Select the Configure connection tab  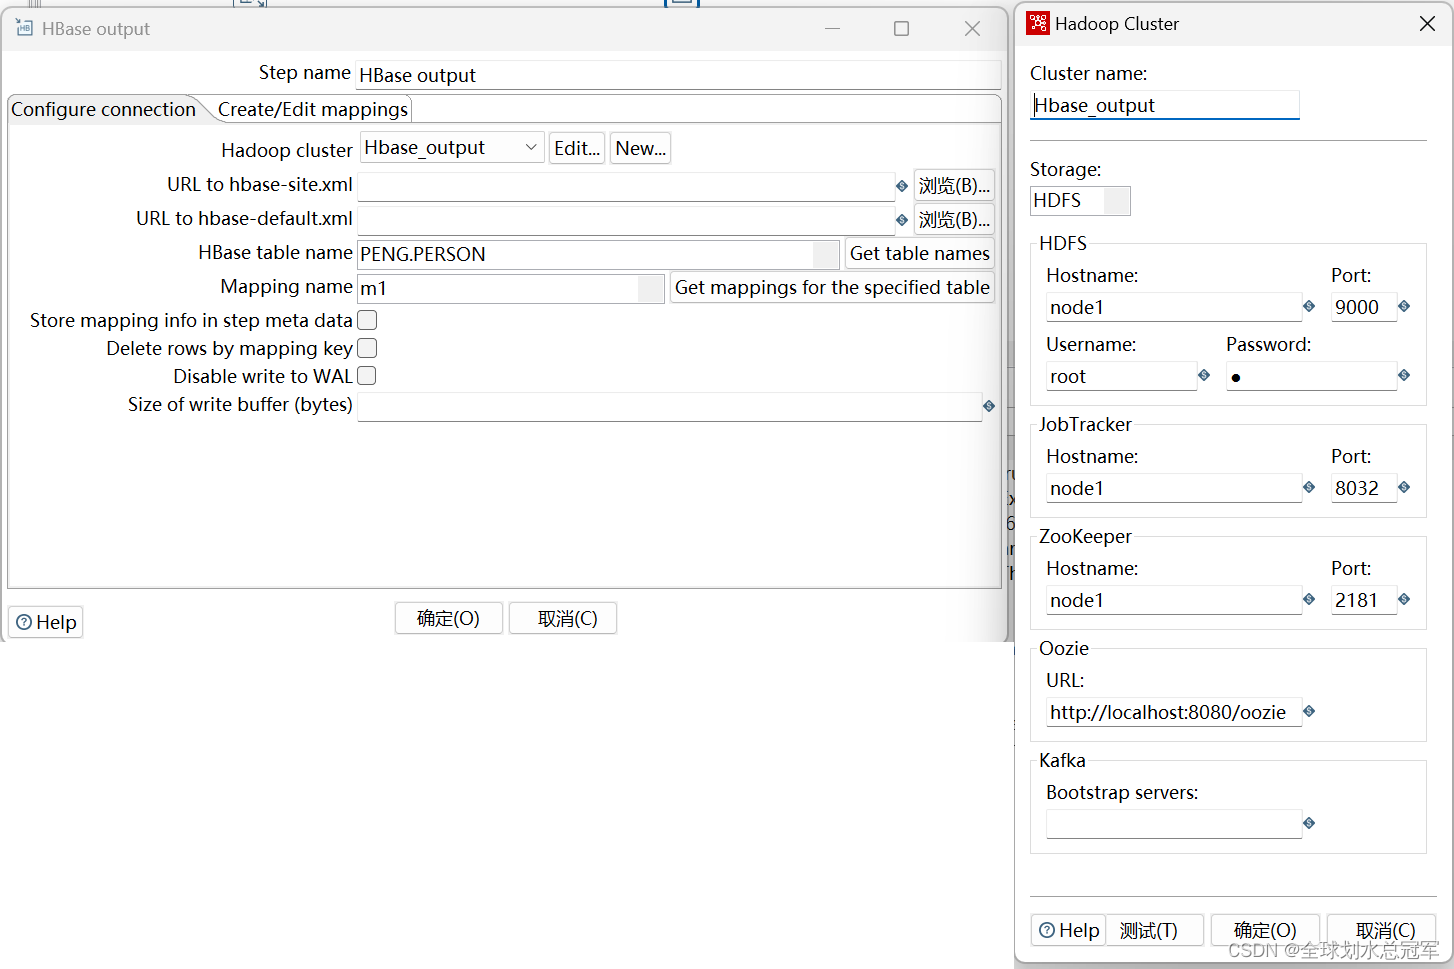point(103,109)
